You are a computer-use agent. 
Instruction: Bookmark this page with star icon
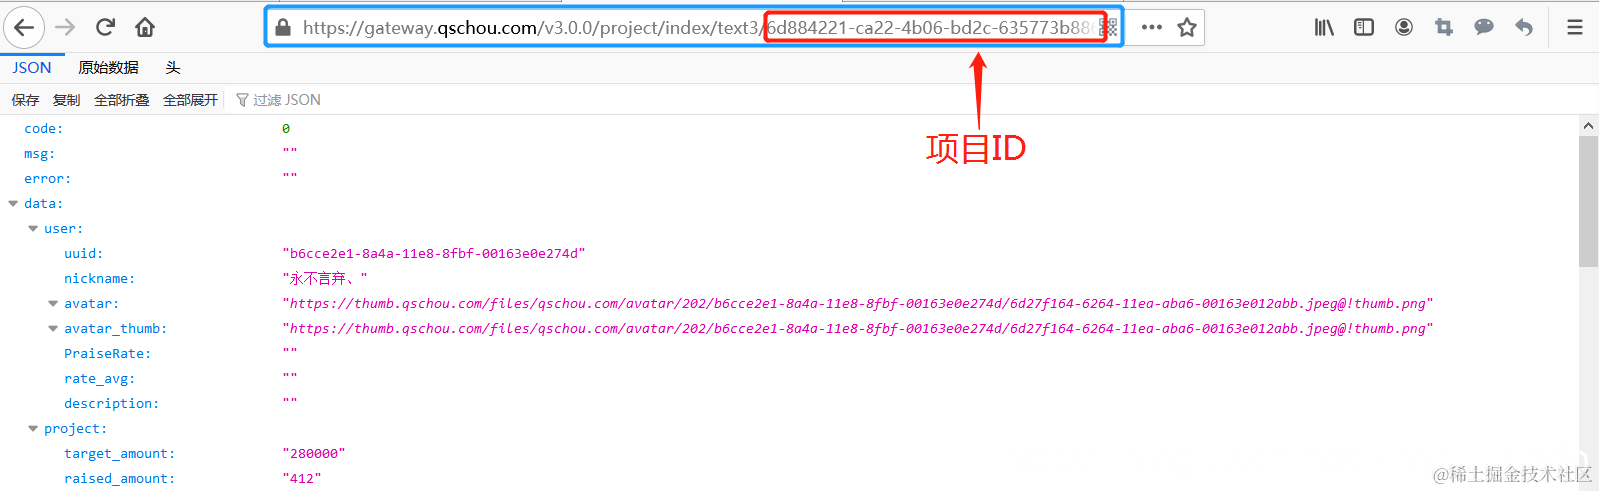pyautogui.click(x=1187, y=27)
